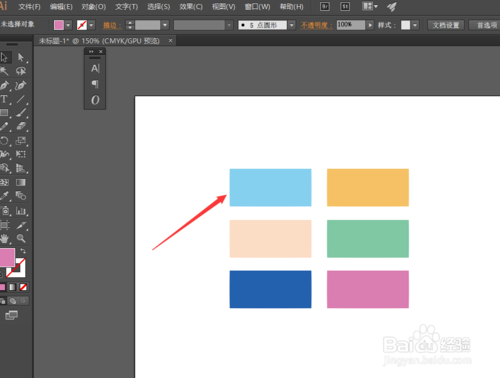This screenshot has width=500, height=378.
Task: Collapse the floating type panel dock
Action: pyautogui.click(x=91, y=52)
